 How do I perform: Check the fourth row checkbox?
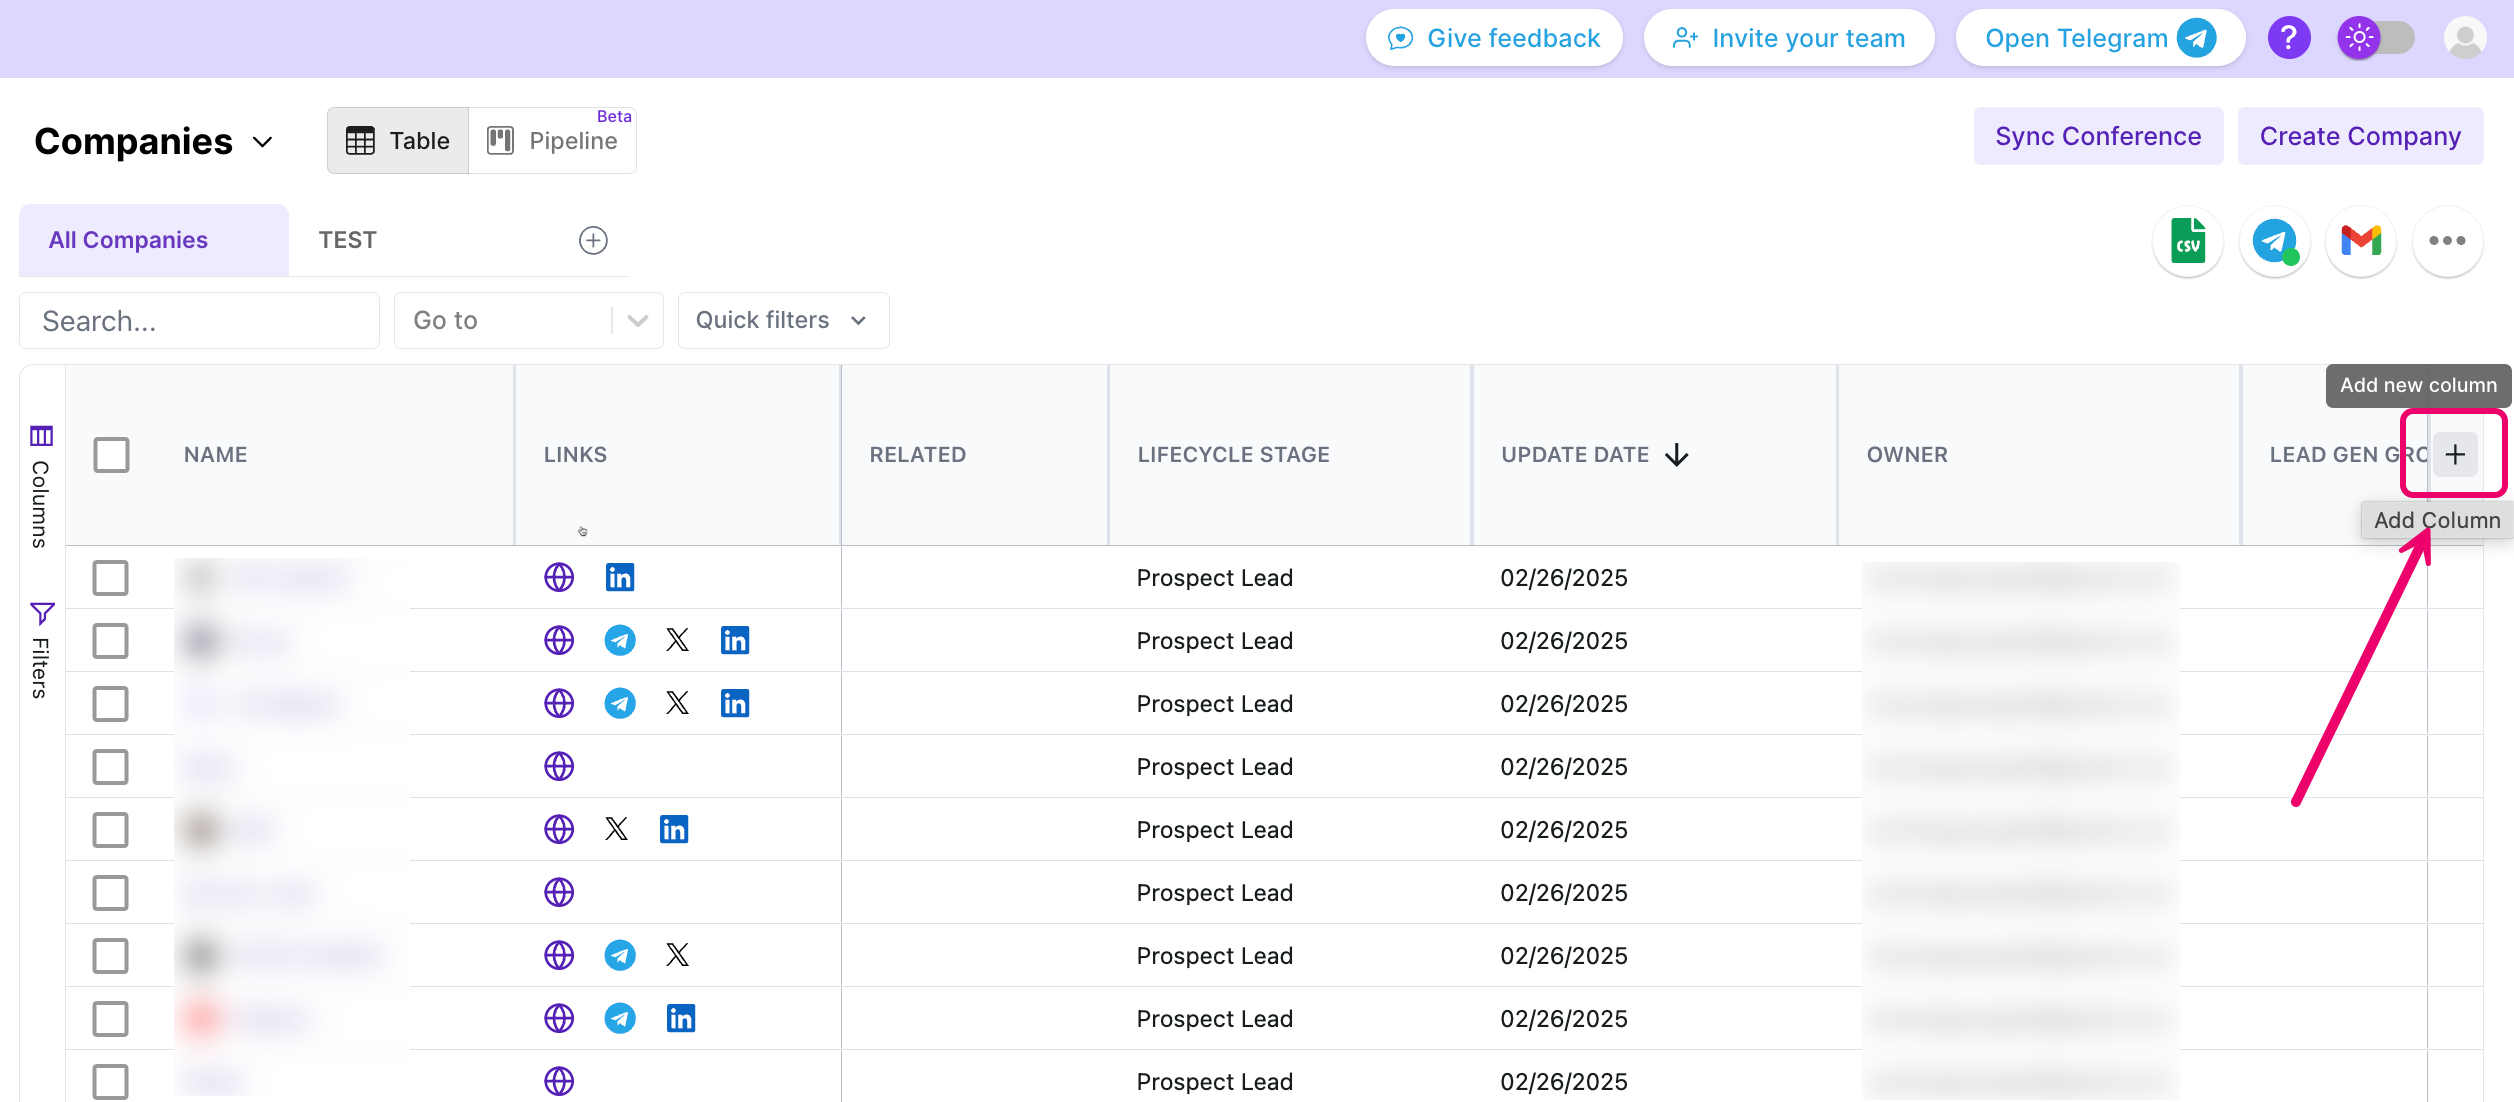[110, 766]
